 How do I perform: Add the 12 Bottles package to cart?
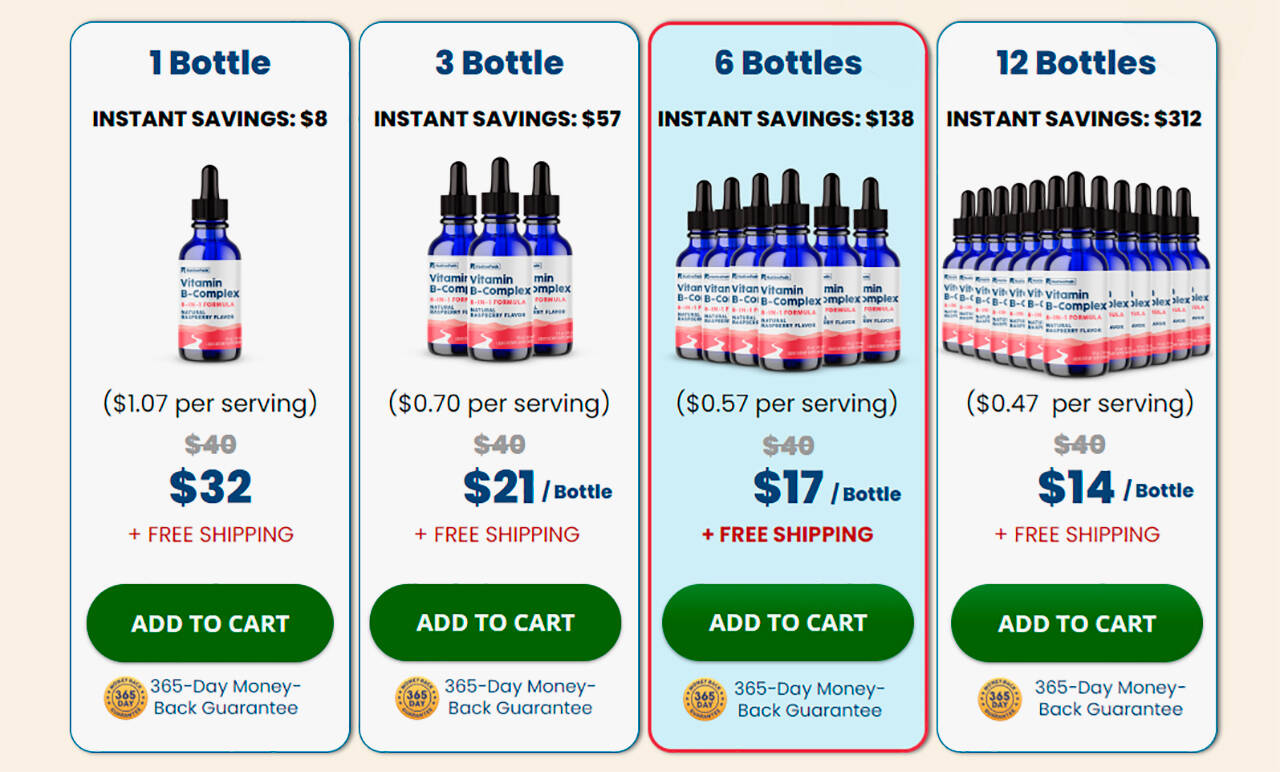[1077, 623]
